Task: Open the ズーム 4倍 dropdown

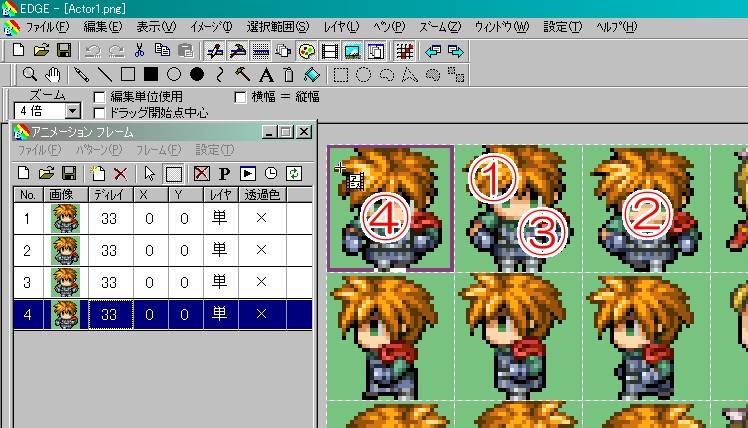Action: pos(73,111)
